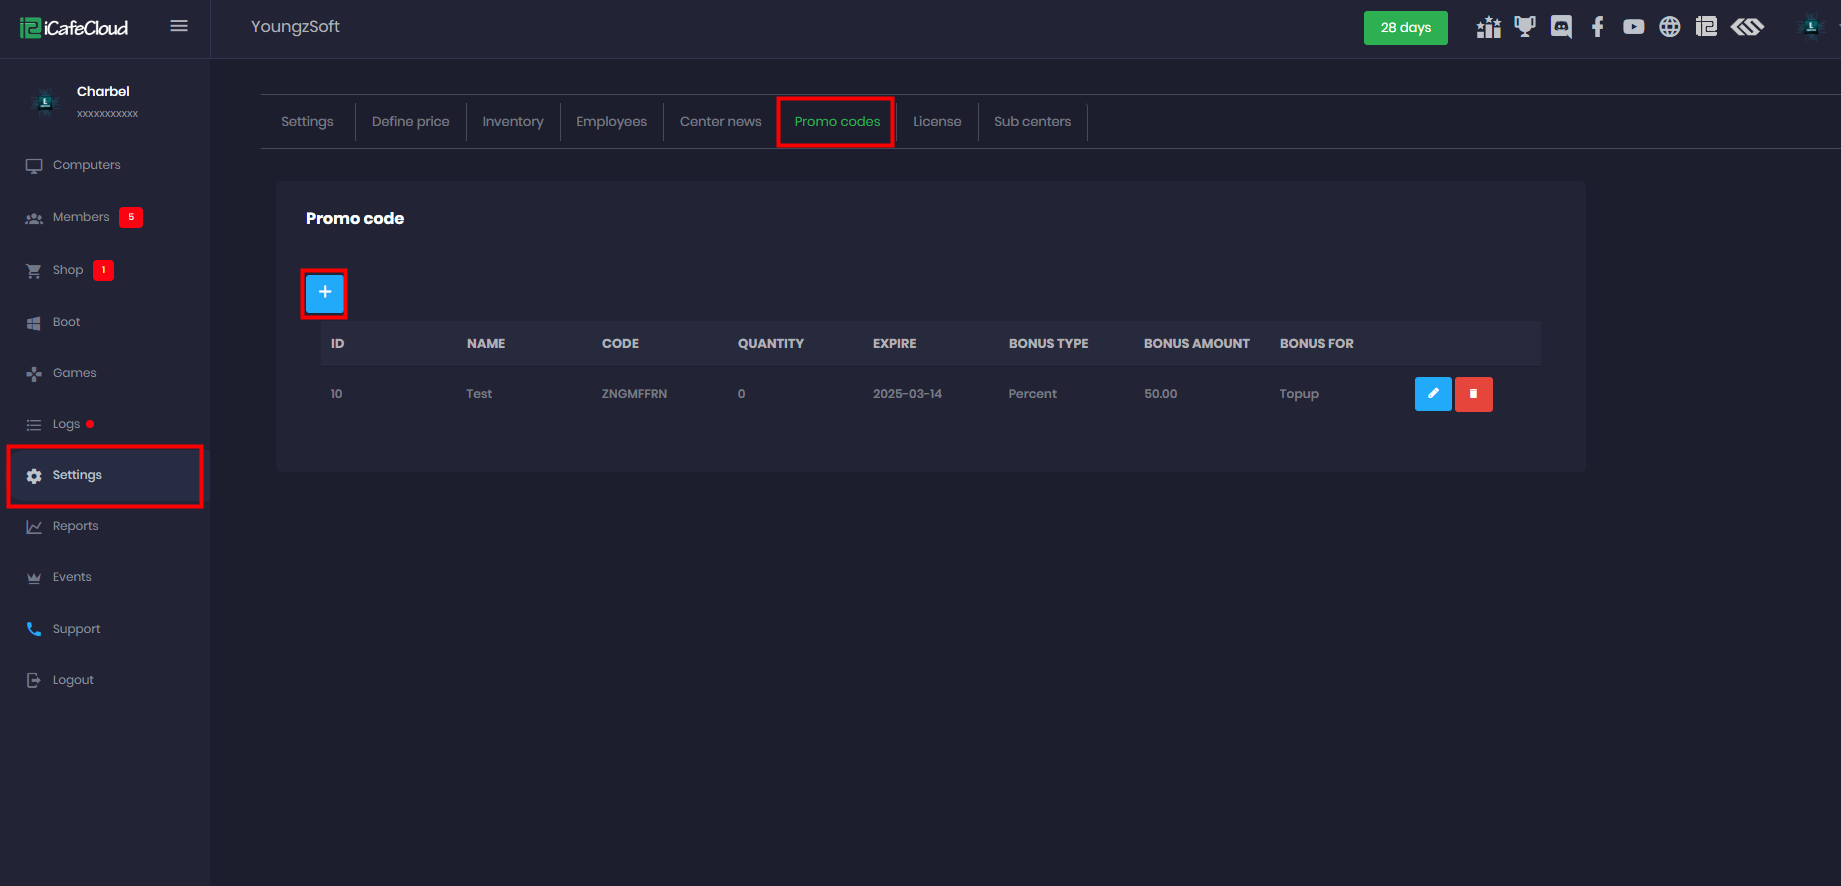Open Computers in the sidebar
The width and height of the screenshot is (1841, 886).
coord(86,165)
